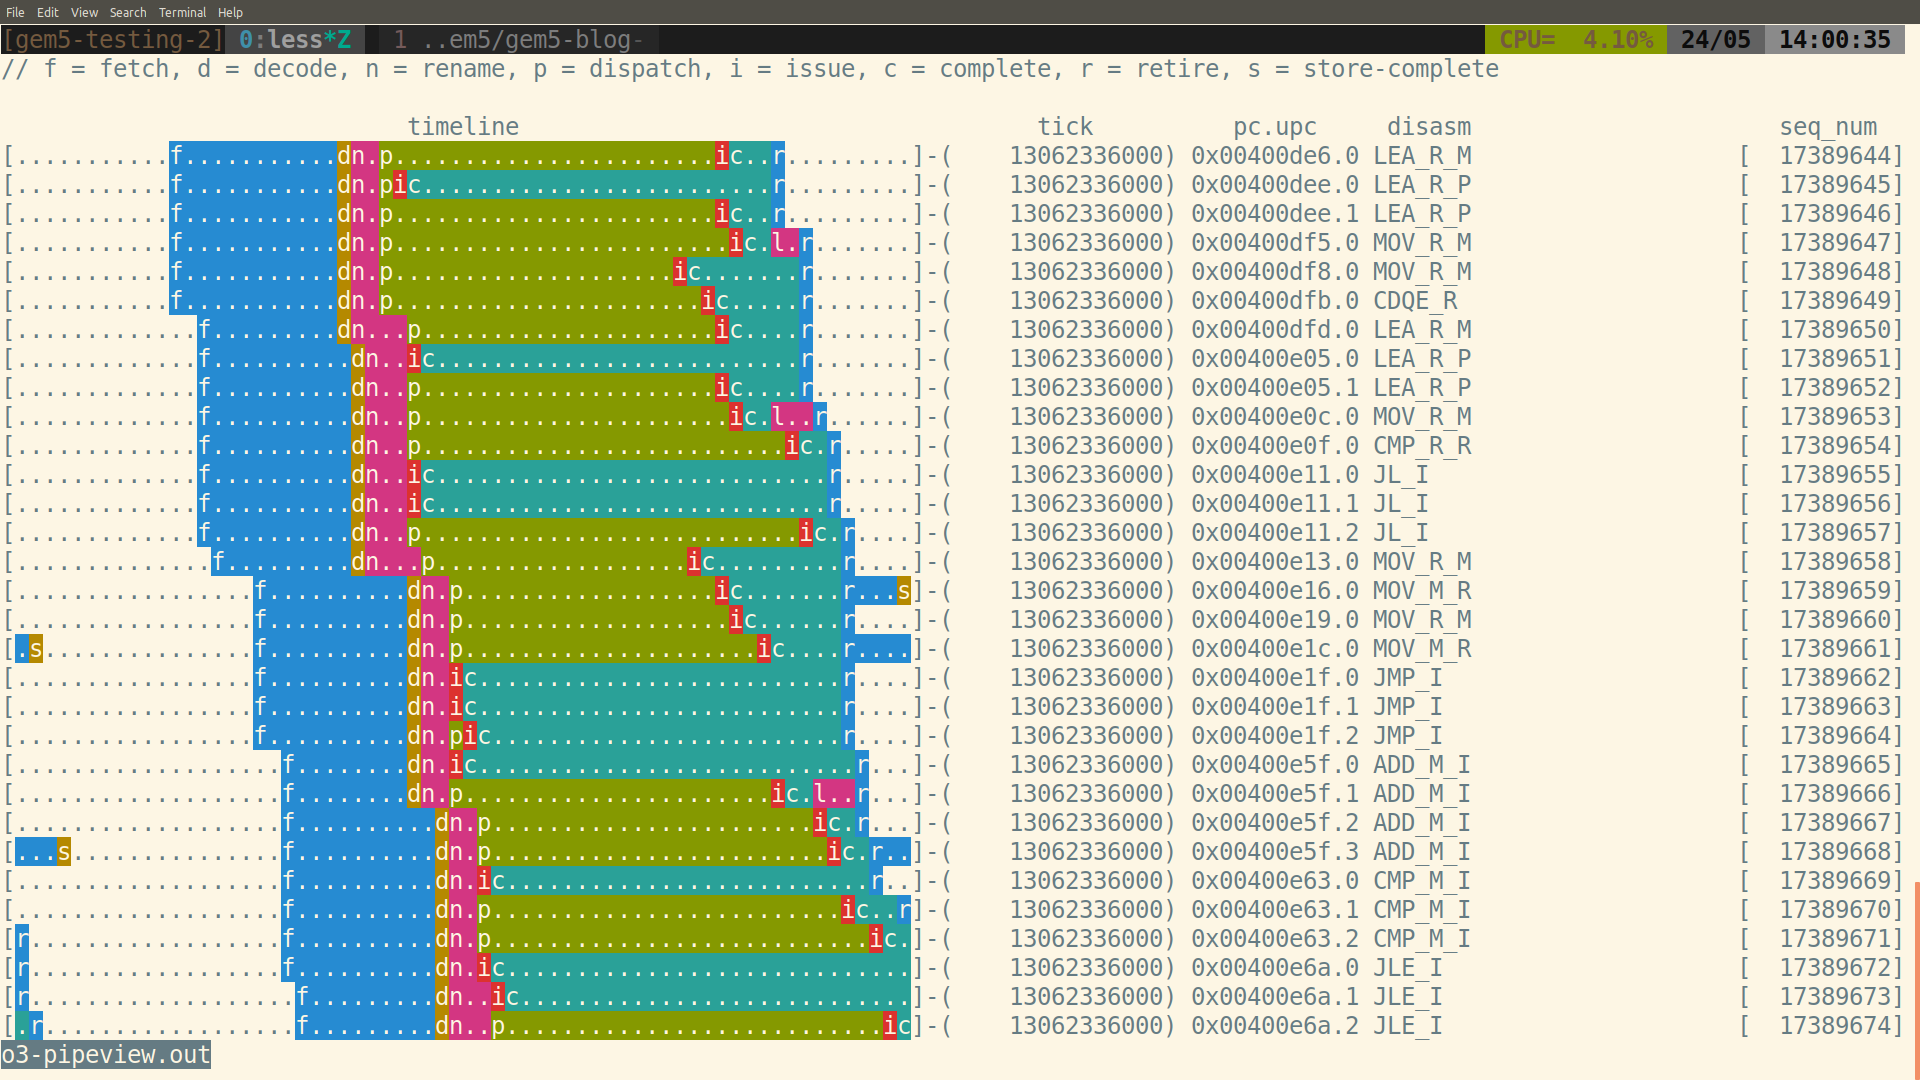Click the disasm column header

point(1429,127)
